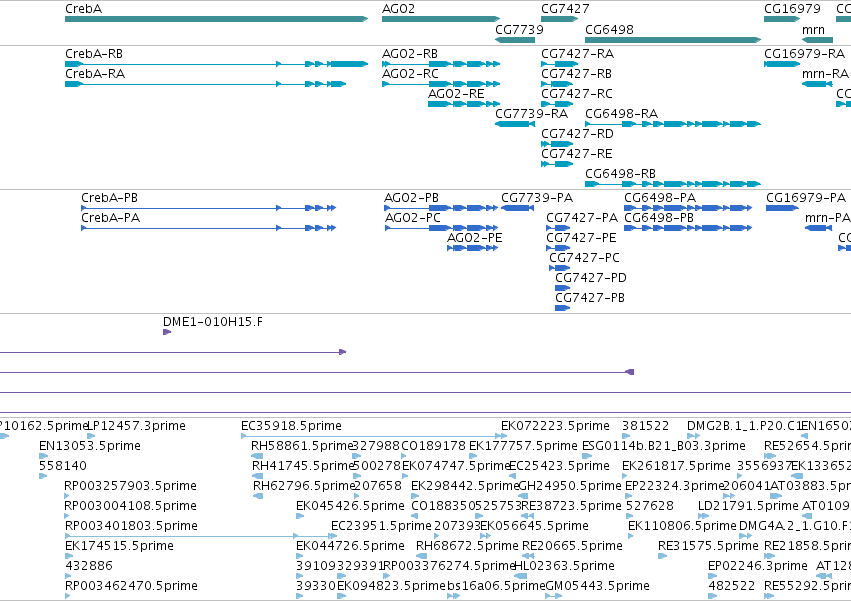Select the CG7427-RE transcript label
Viewport: 851px width, 601px height.
[577, 154]
